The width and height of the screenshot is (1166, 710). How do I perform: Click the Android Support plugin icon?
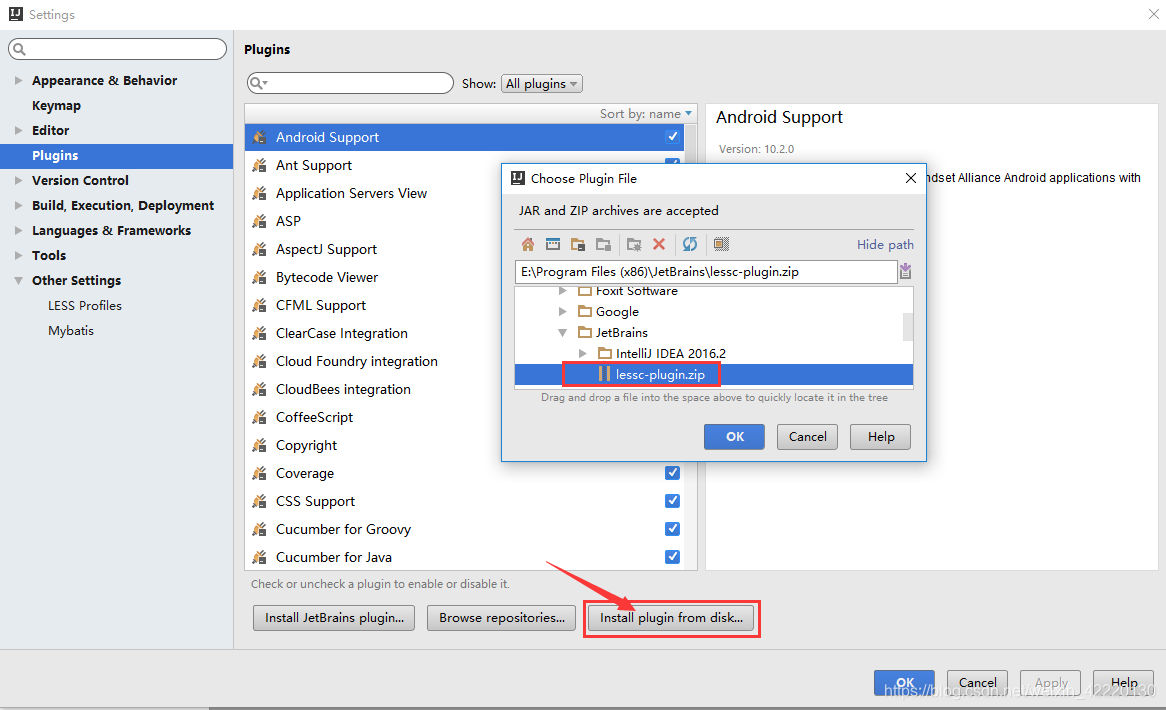coord(260,137)
